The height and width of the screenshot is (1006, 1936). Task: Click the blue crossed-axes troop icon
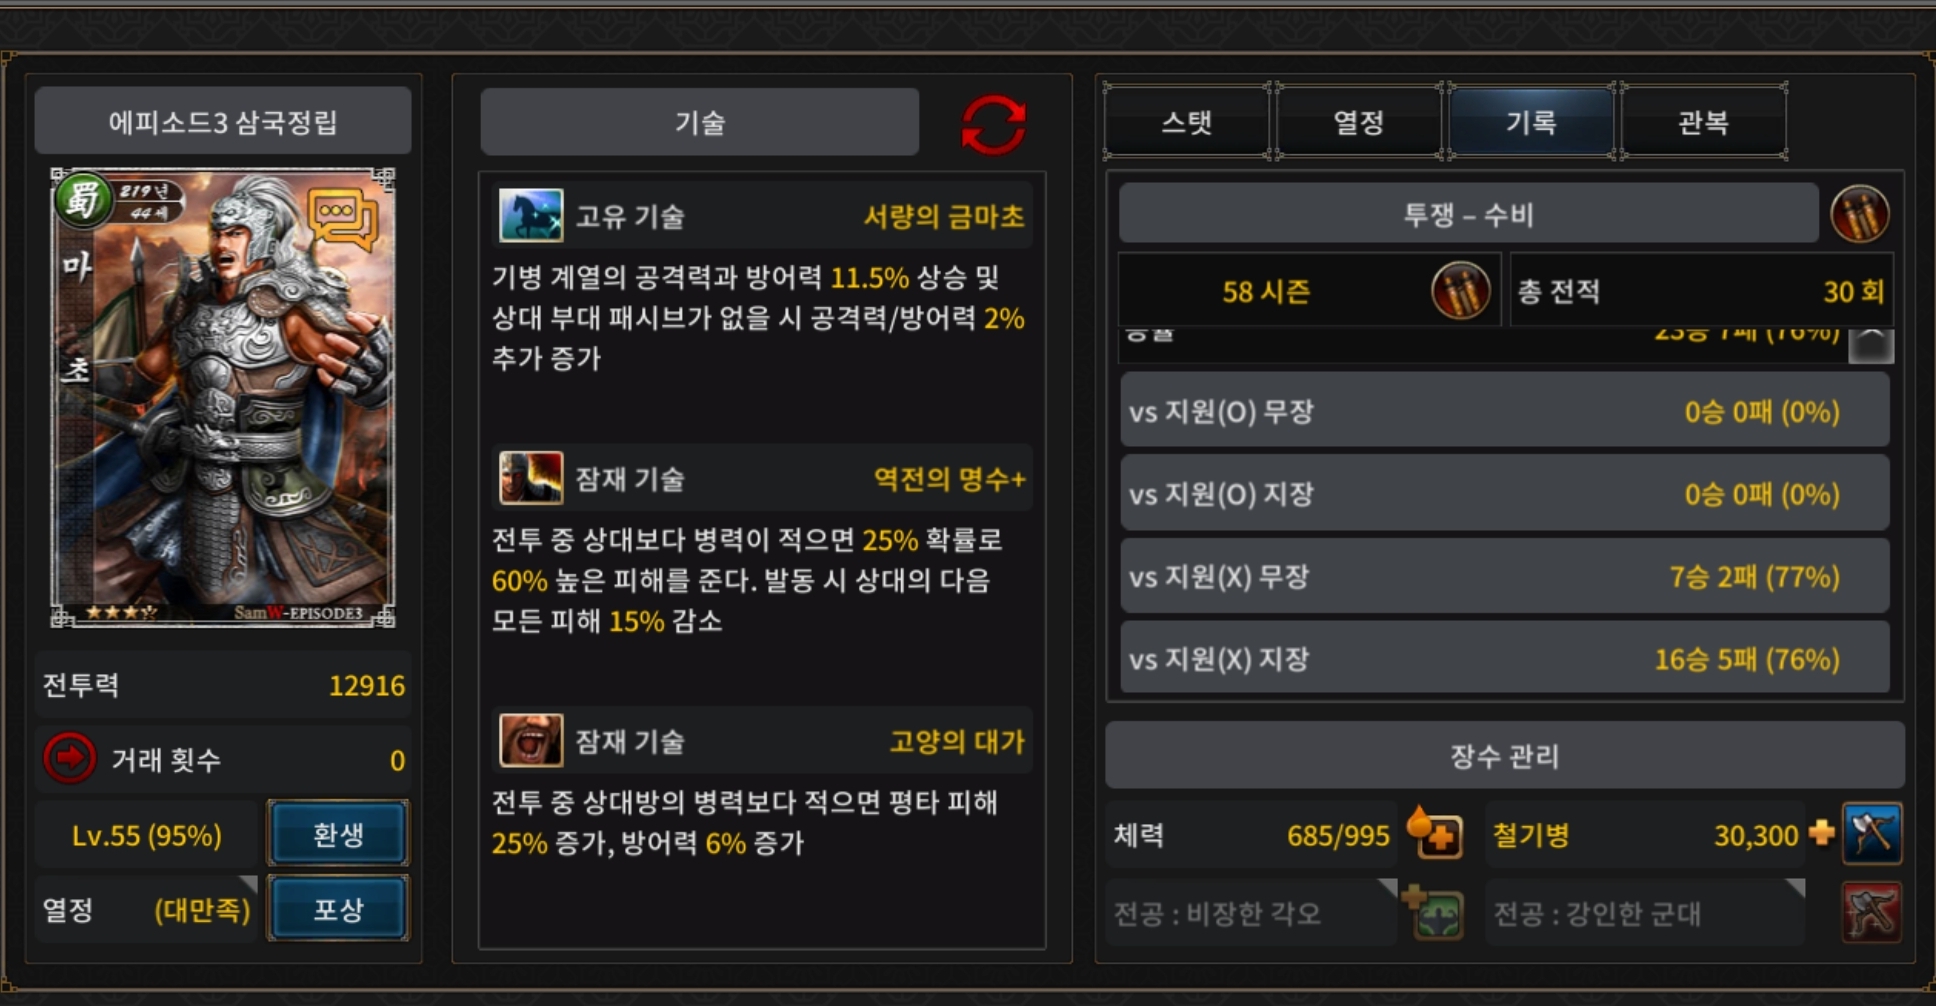[x=1872, y=833]
